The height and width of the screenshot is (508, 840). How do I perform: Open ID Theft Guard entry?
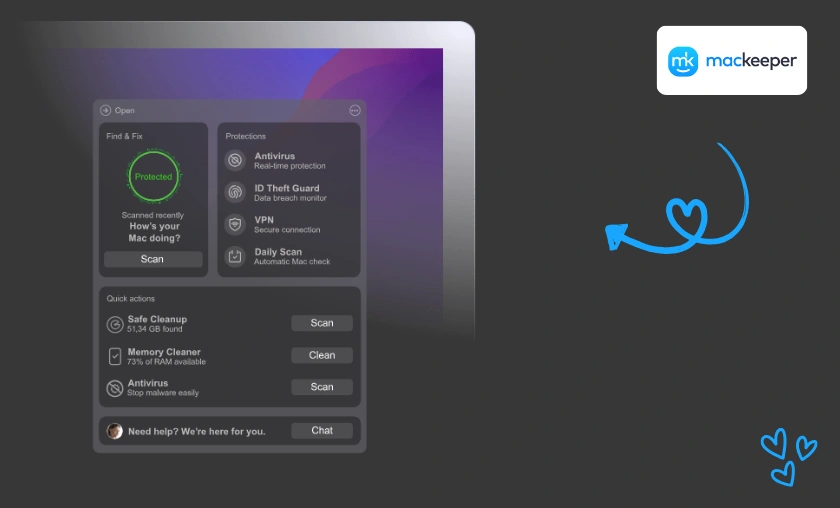tap(290, 192)
